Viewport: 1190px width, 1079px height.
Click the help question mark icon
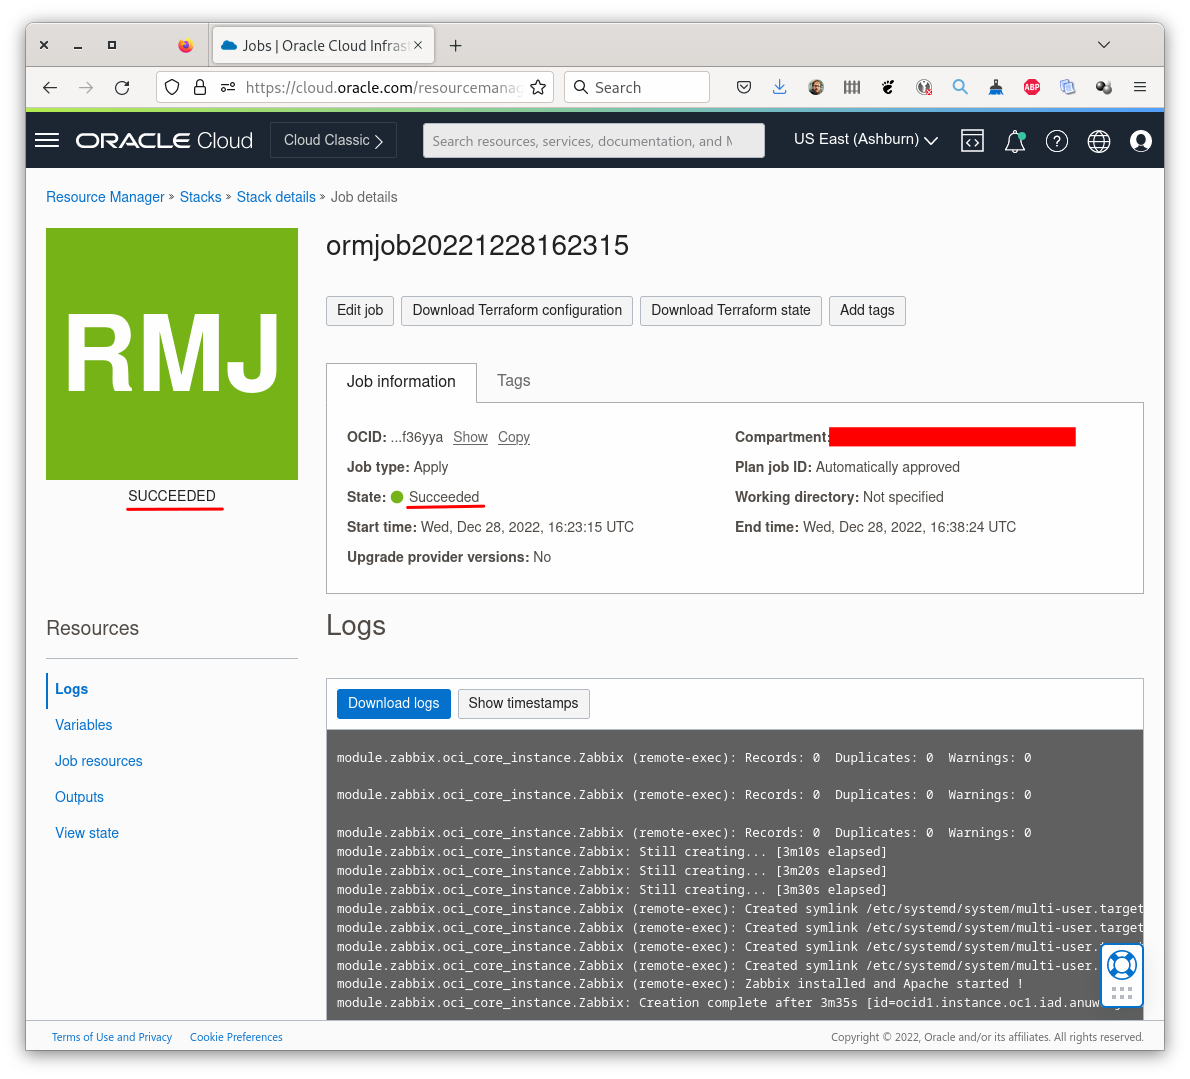[1057, 141]
